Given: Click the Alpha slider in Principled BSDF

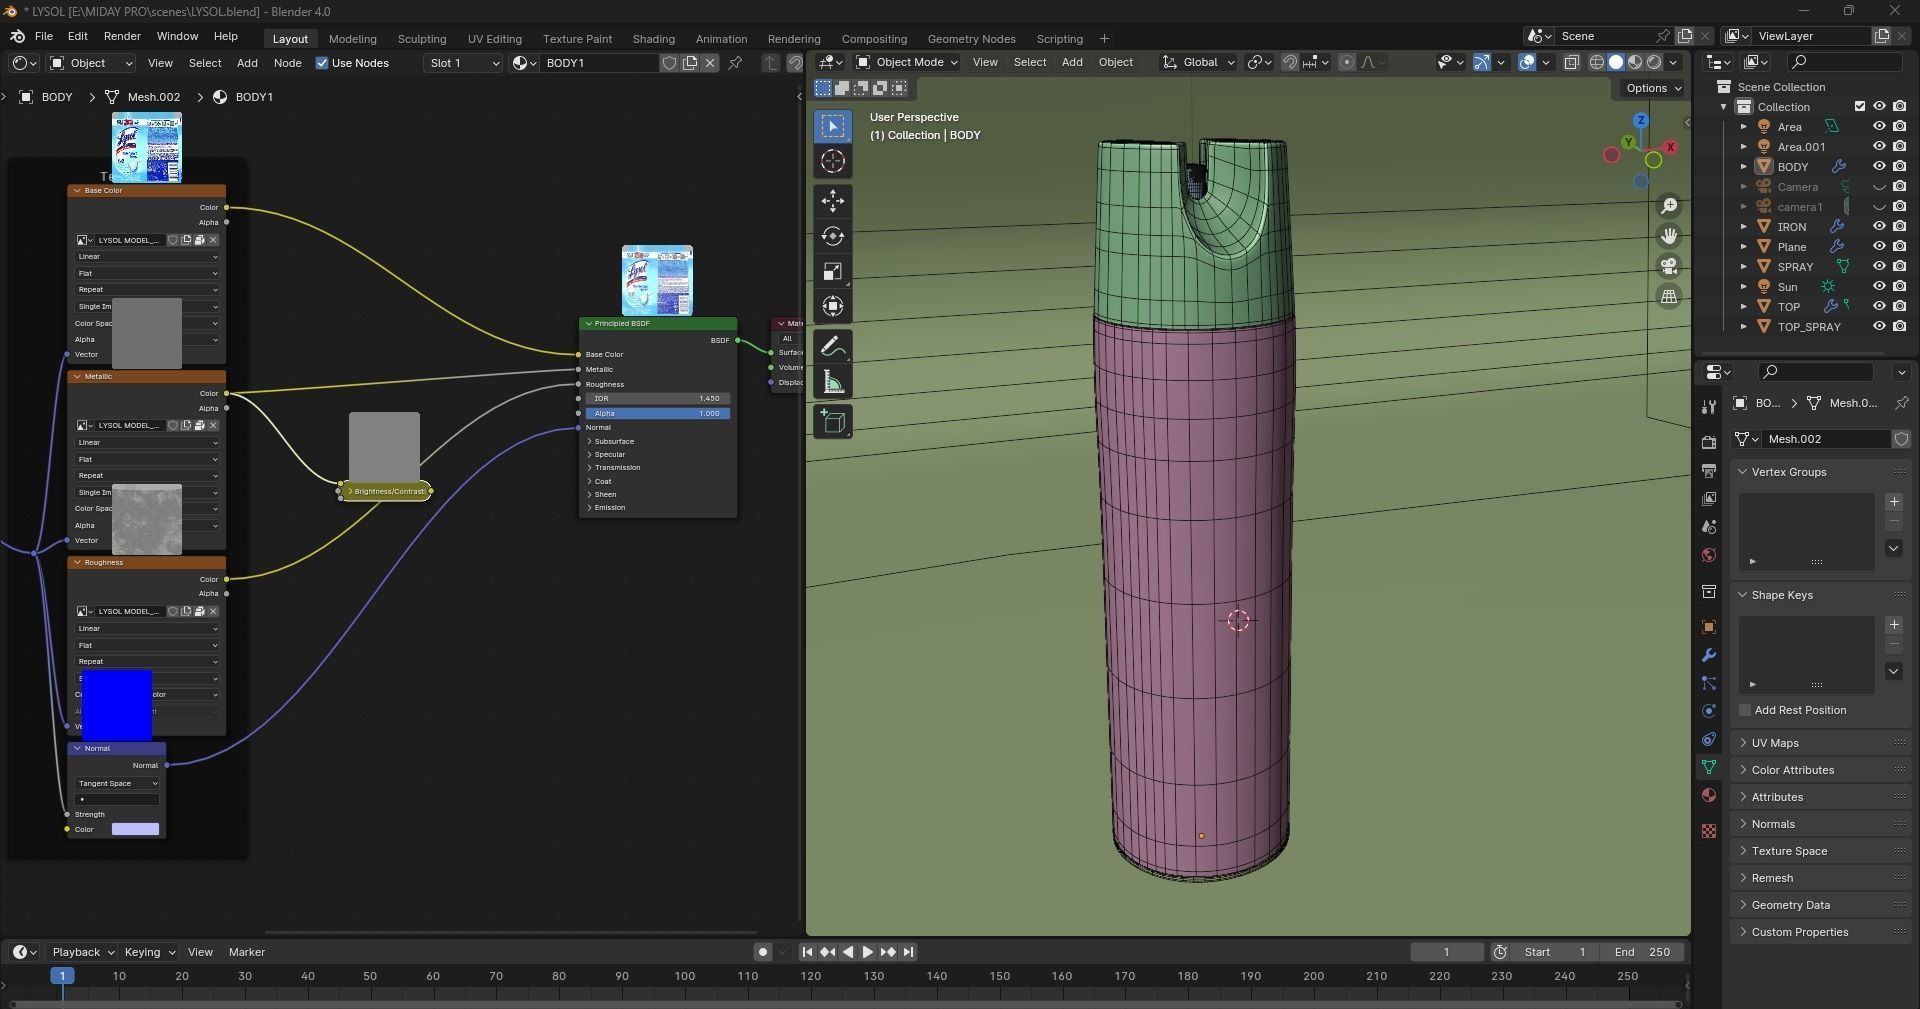Looking at the screenshot, I should pyautogui.click(x=658, y=413).
